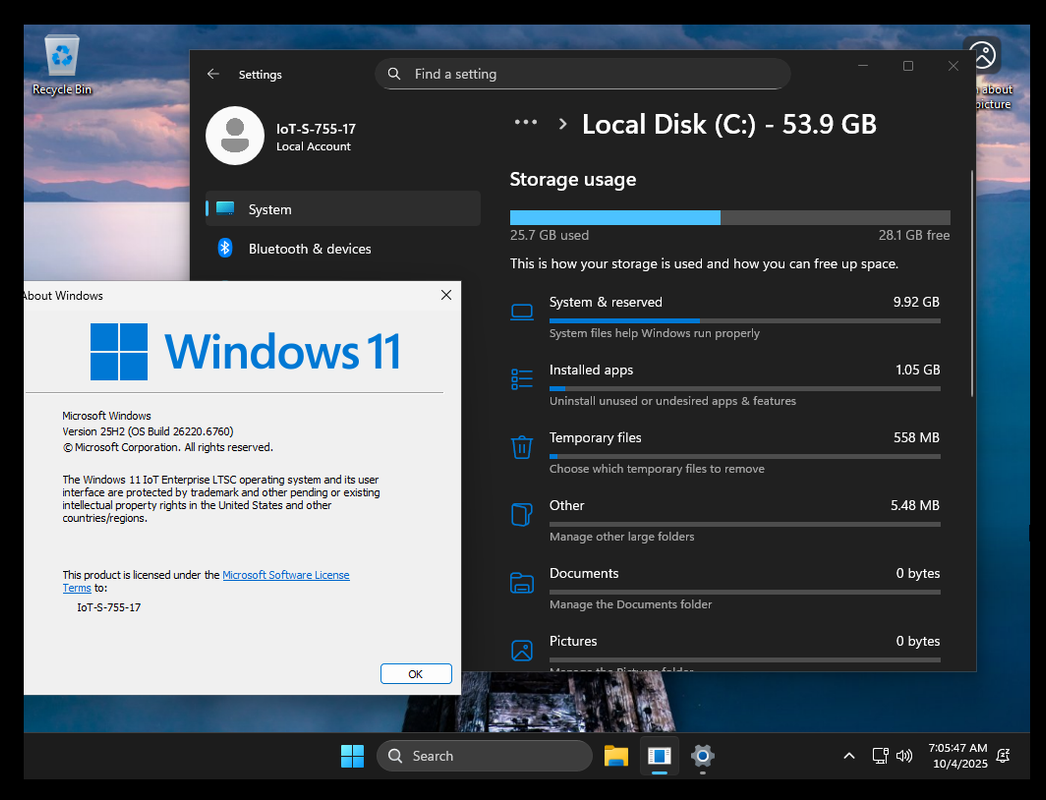The image size is (1046, 800).
Task: Click the Pictures icon in storage list
Action: tap(522, 651)
